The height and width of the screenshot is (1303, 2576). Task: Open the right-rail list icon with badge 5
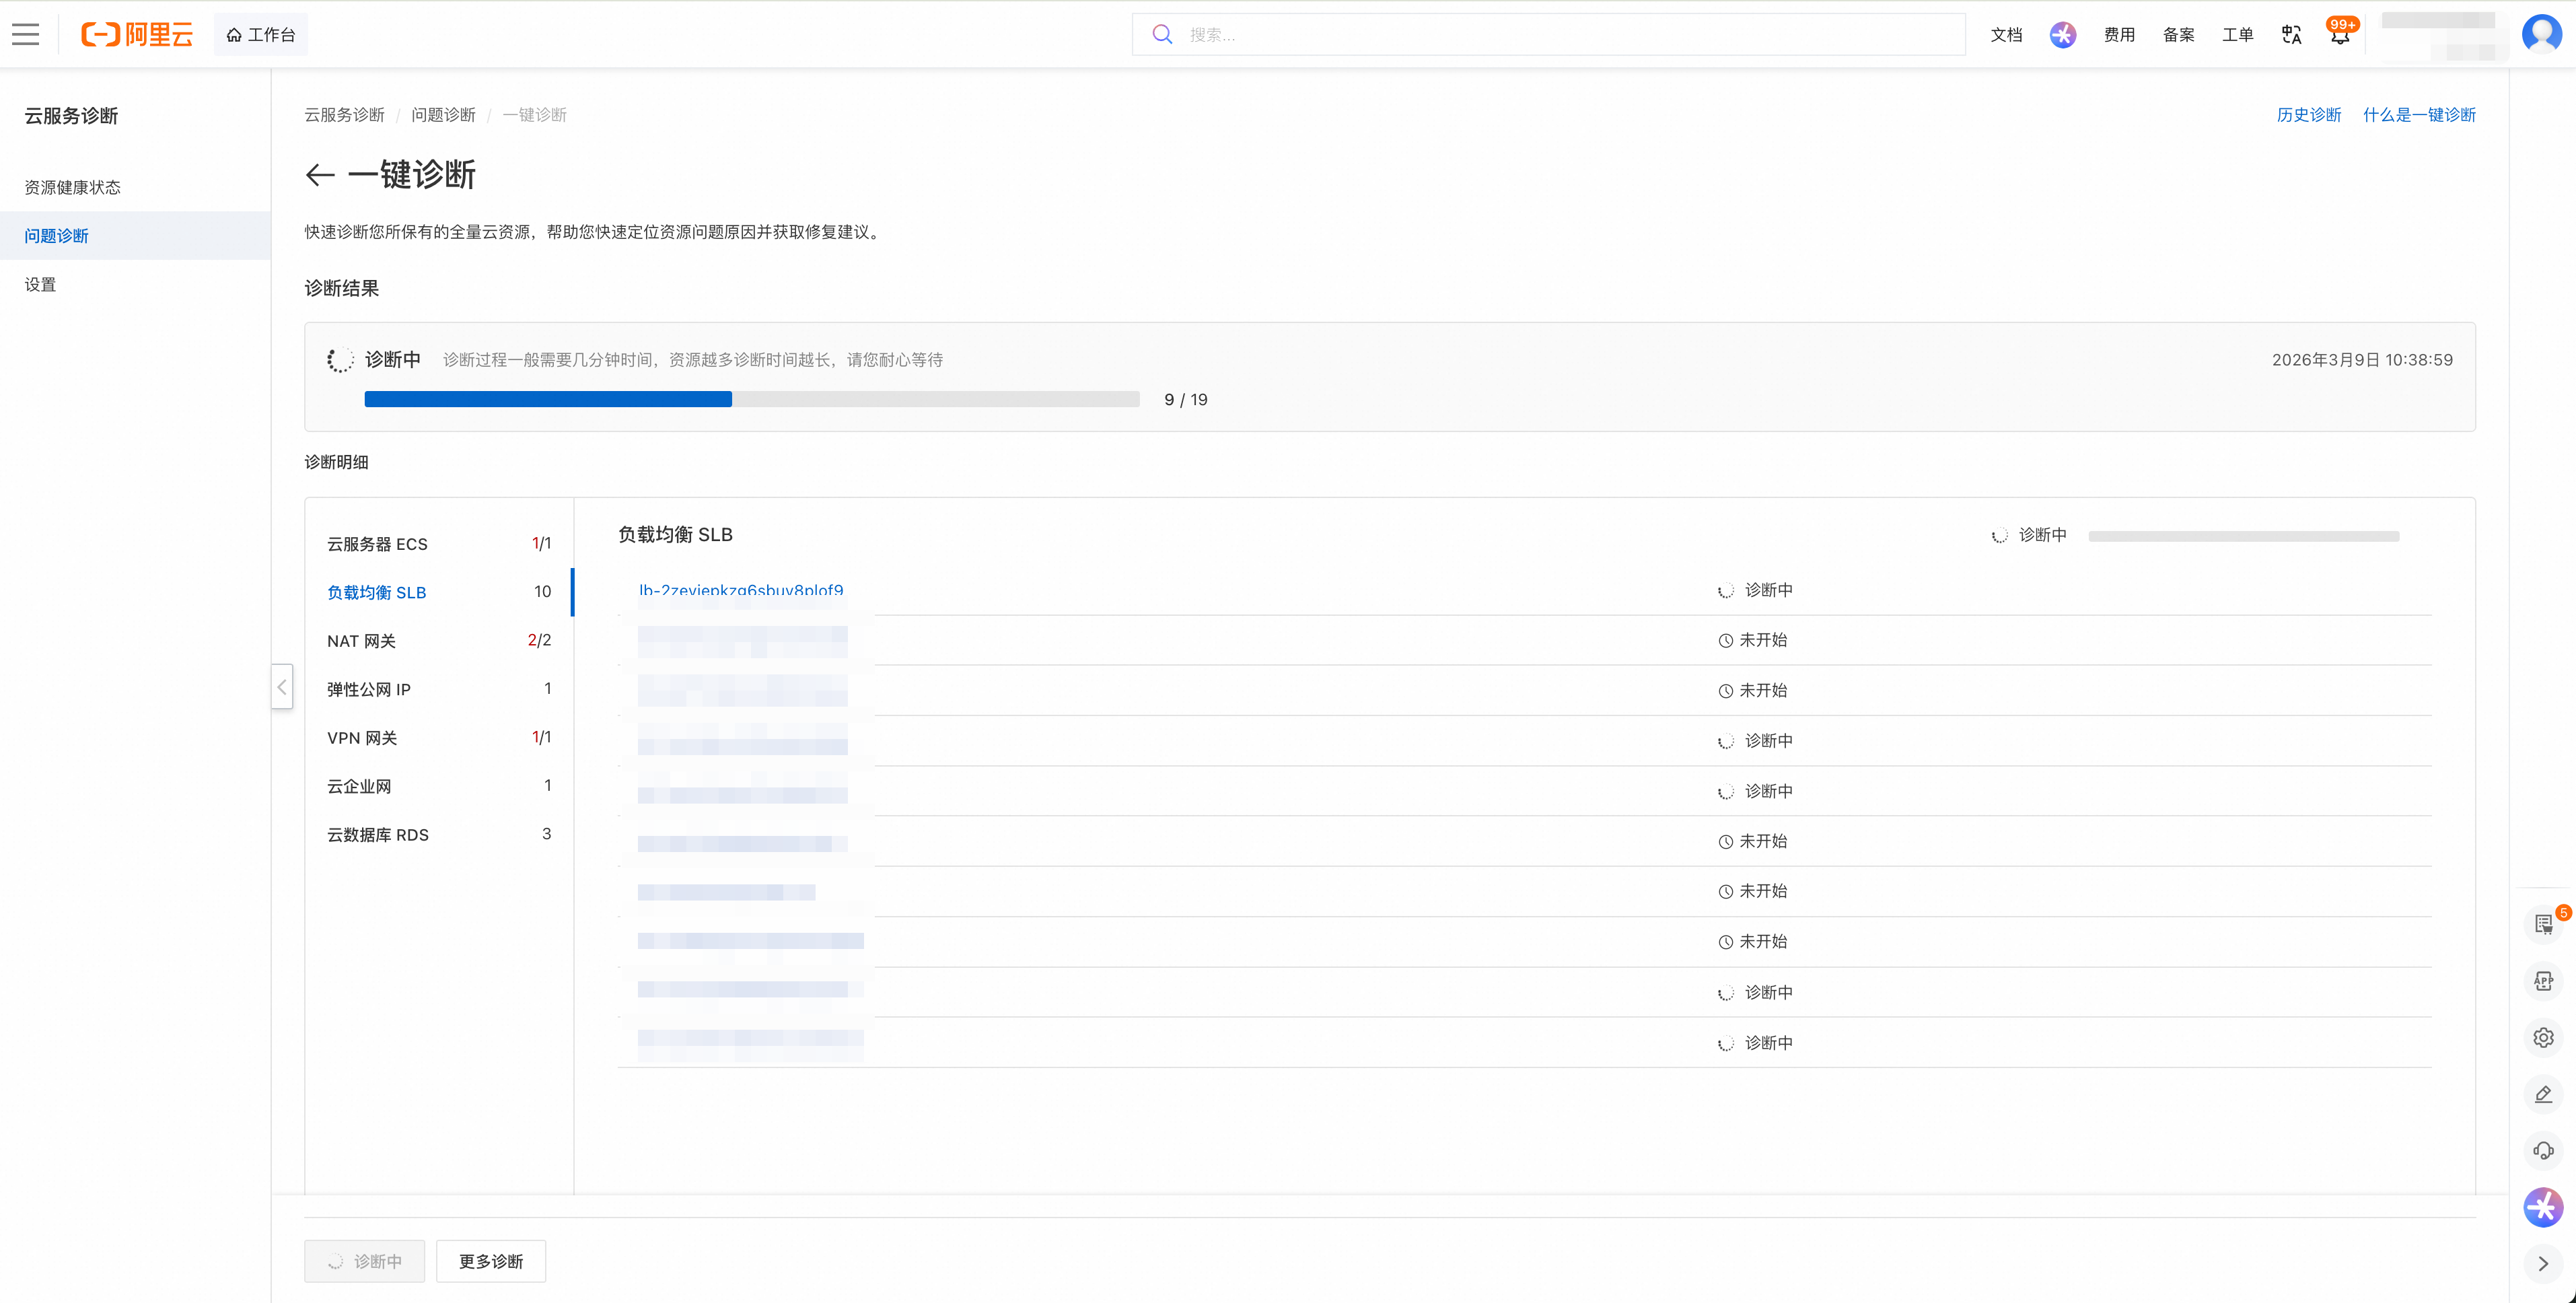[2543, 924]
